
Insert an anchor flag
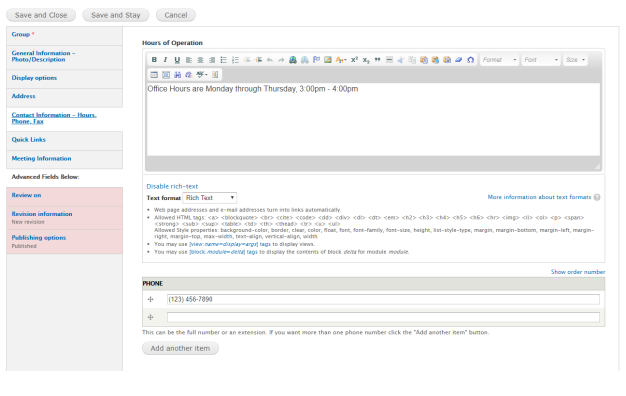click(316, 60)
